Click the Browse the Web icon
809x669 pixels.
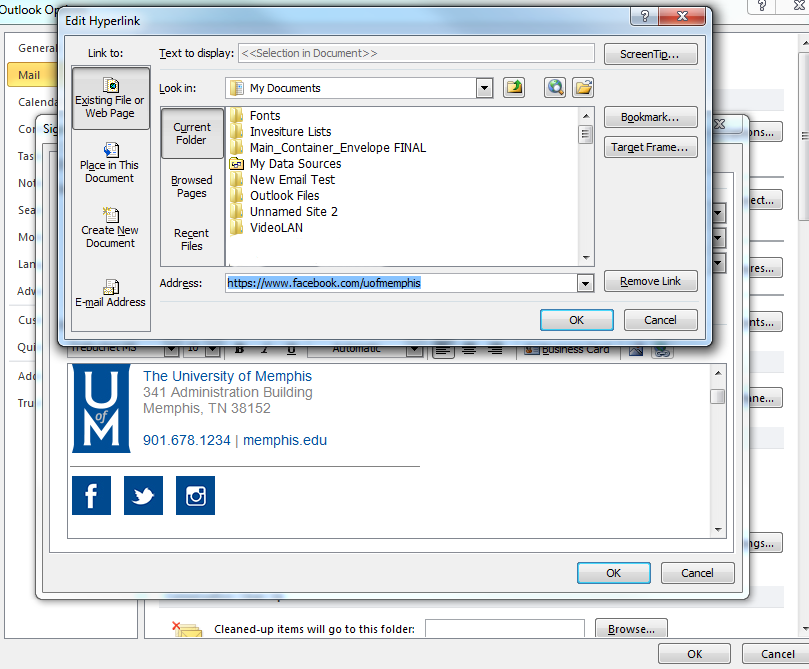click(x=555, y=88)
